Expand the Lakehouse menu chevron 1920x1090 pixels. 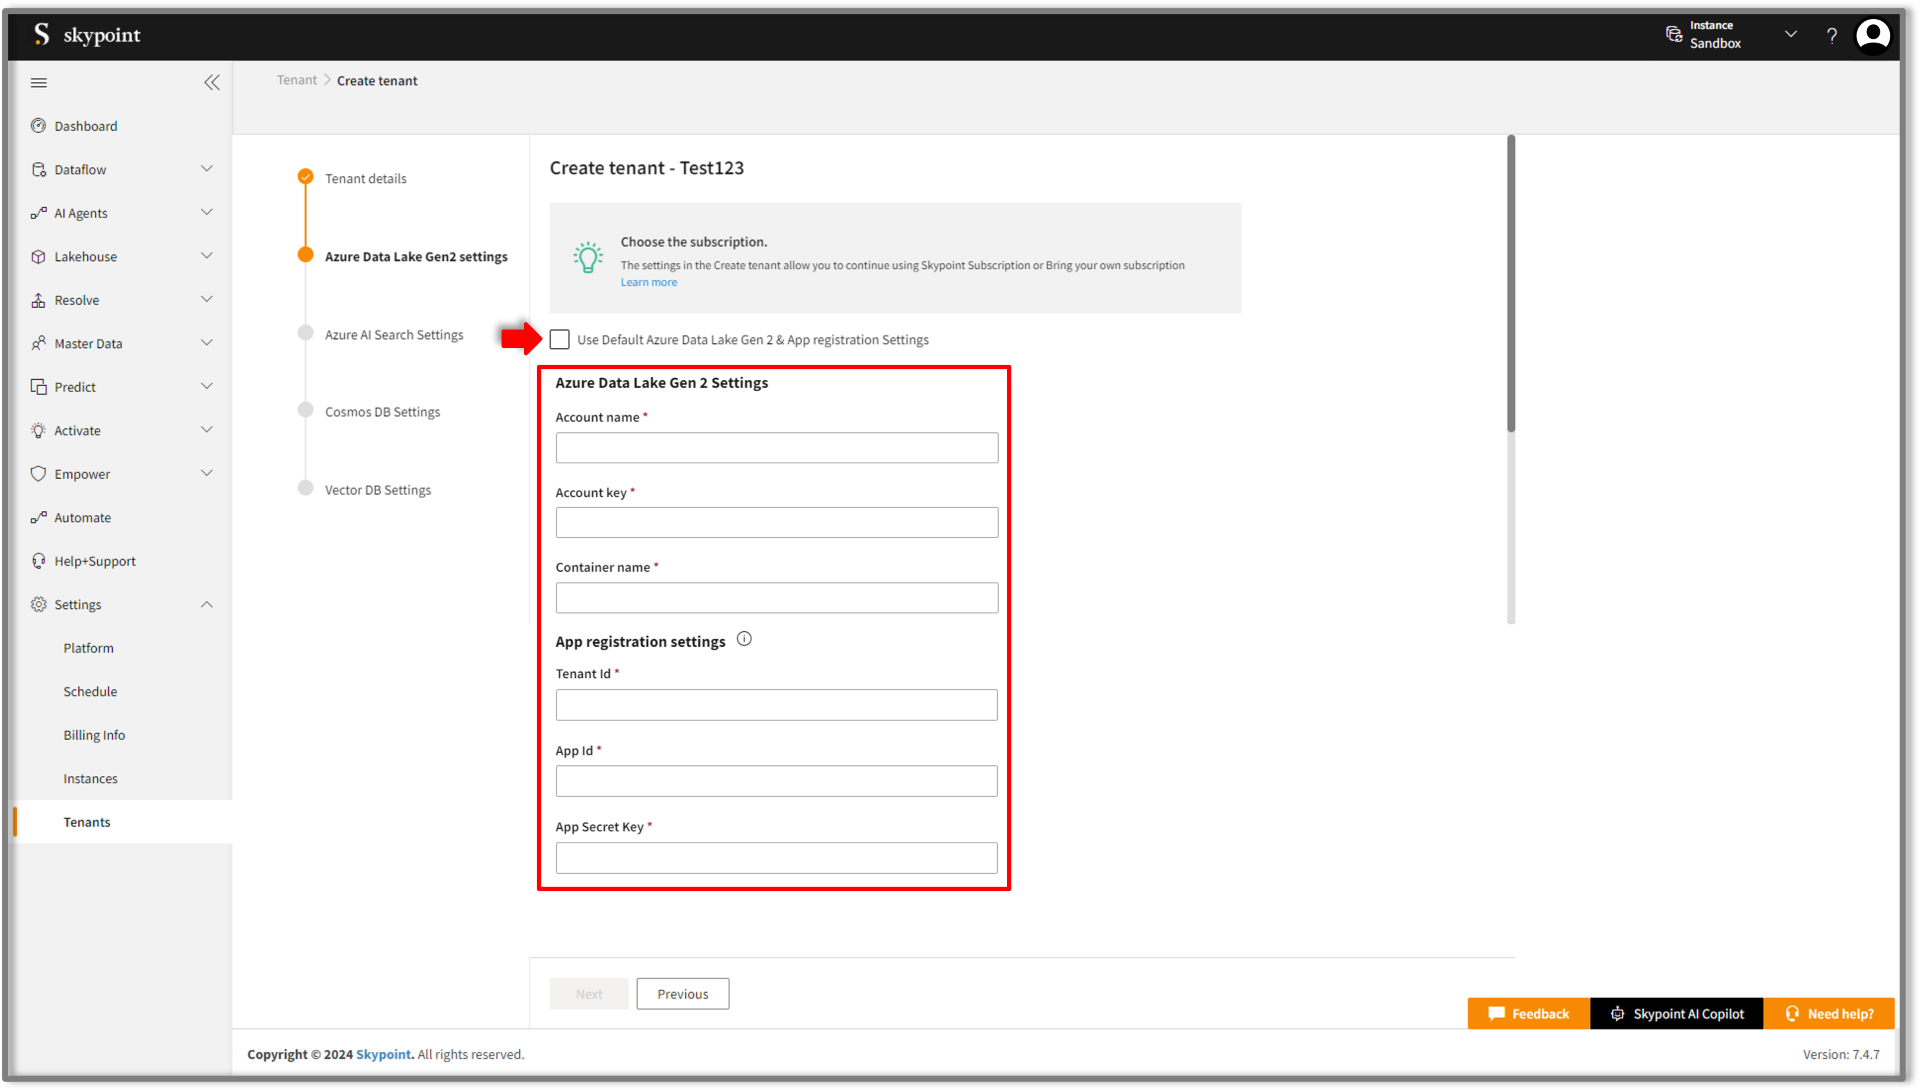tap(207, 256)
